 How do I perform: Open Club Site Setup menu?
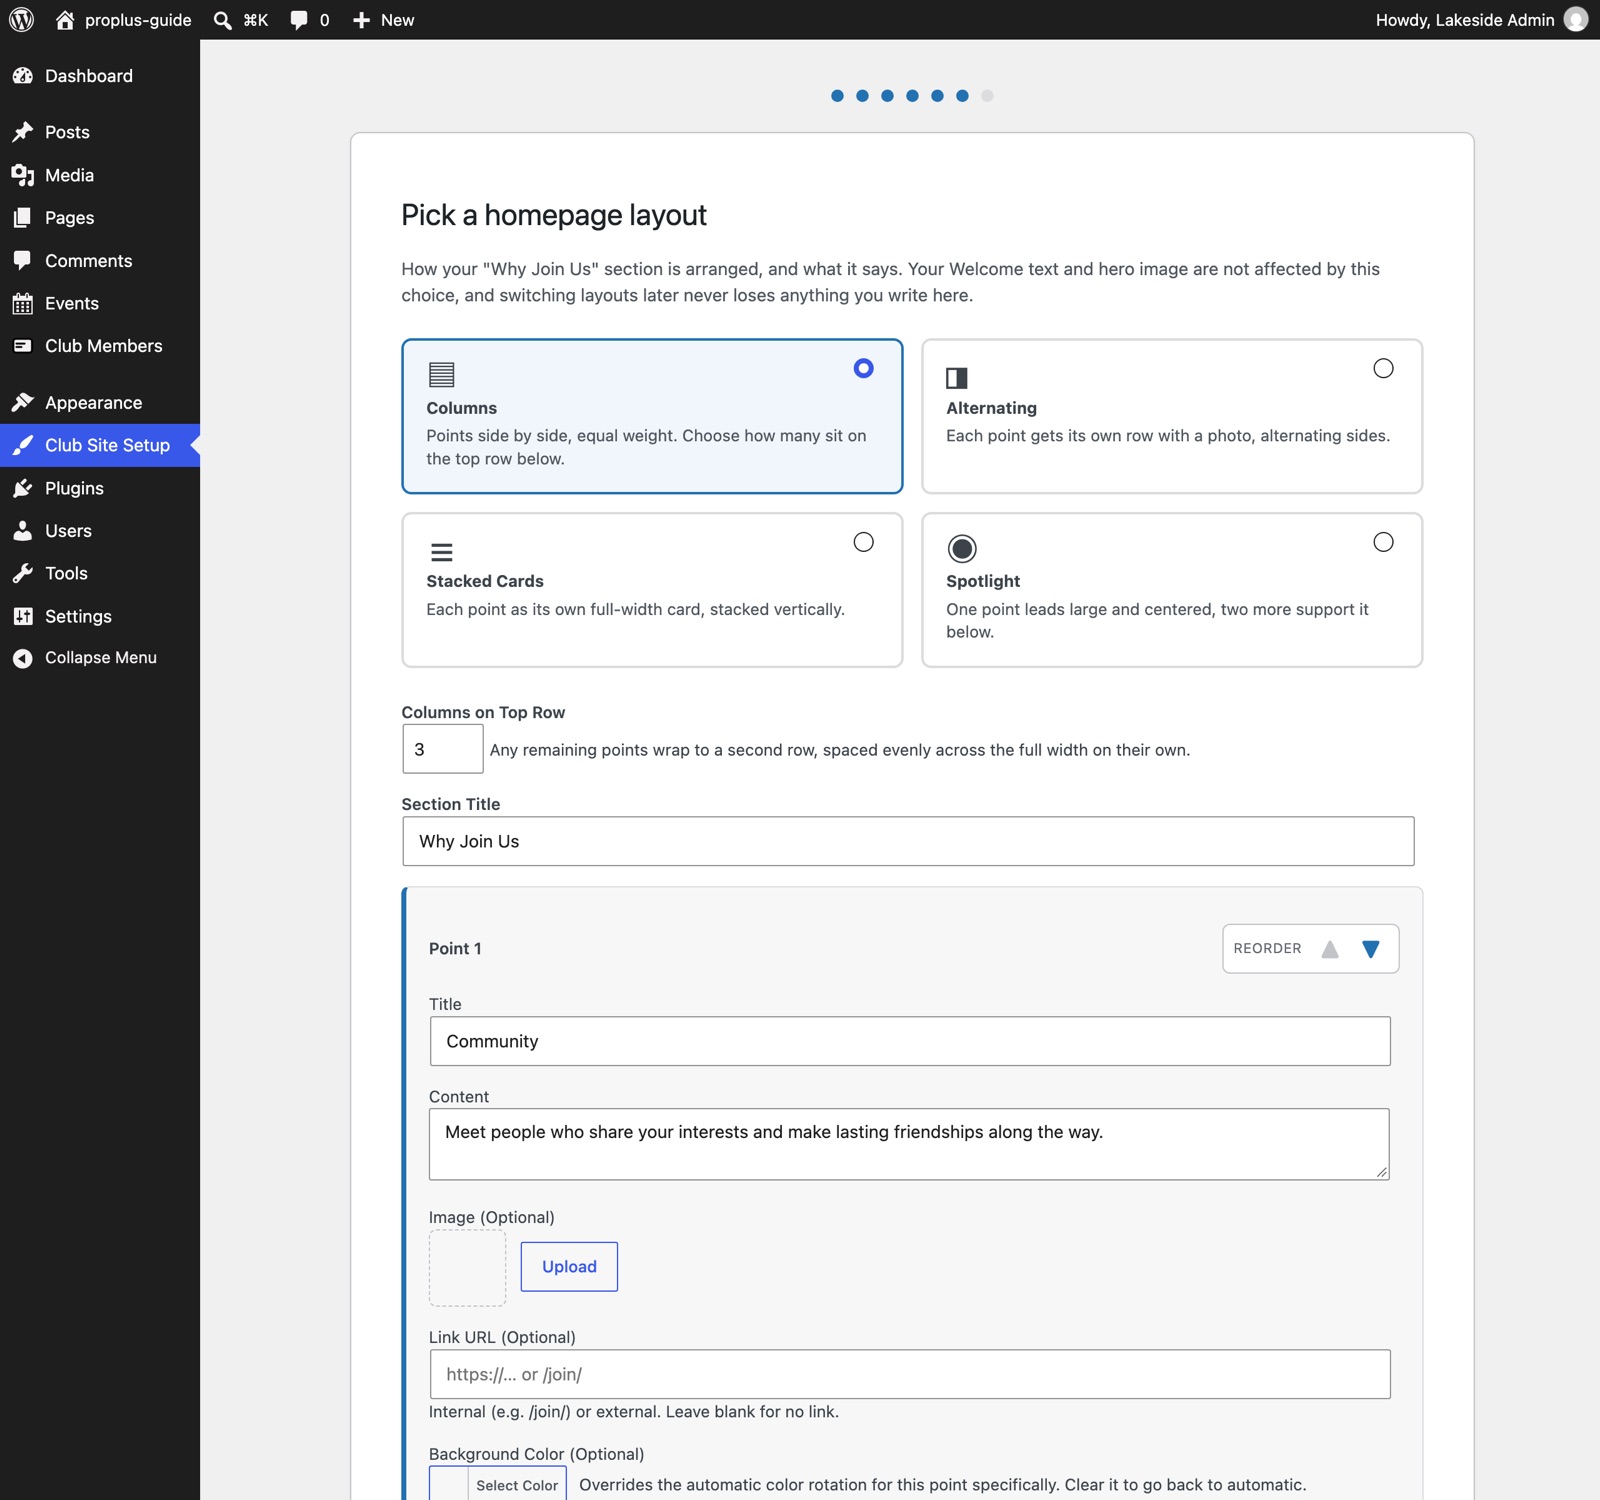pos(100,445)
